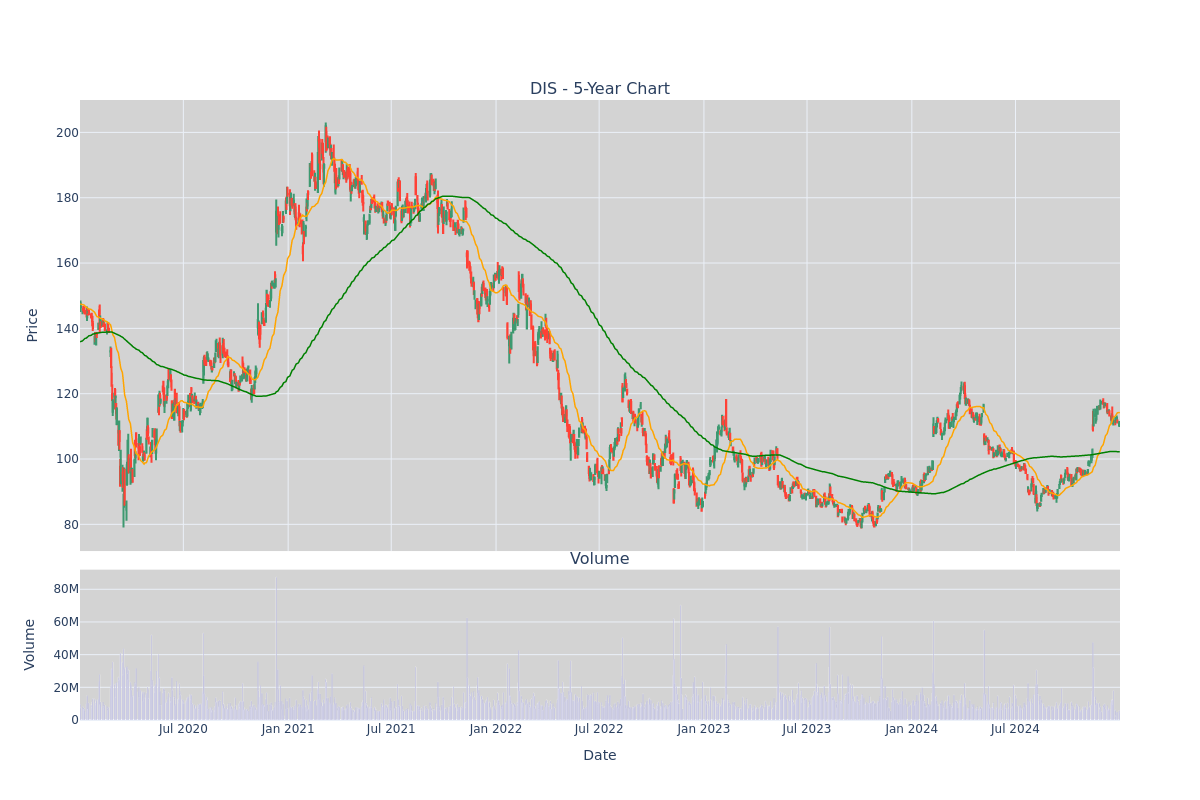This screenshot has width=1200, height=800.
Task: Select the "Jul 2023" date tick
Action: tap(807, 729)
